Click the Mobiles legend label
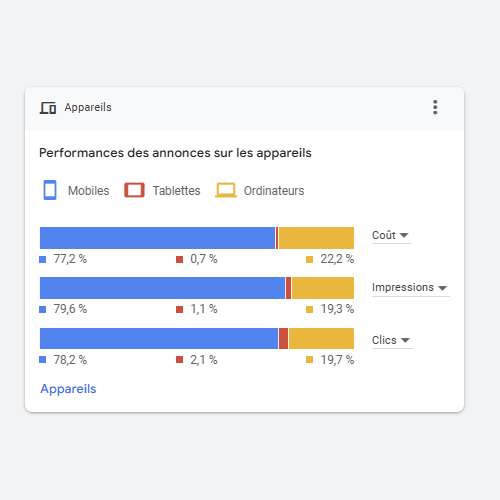The image size is (500, 500). coord(89,191)
